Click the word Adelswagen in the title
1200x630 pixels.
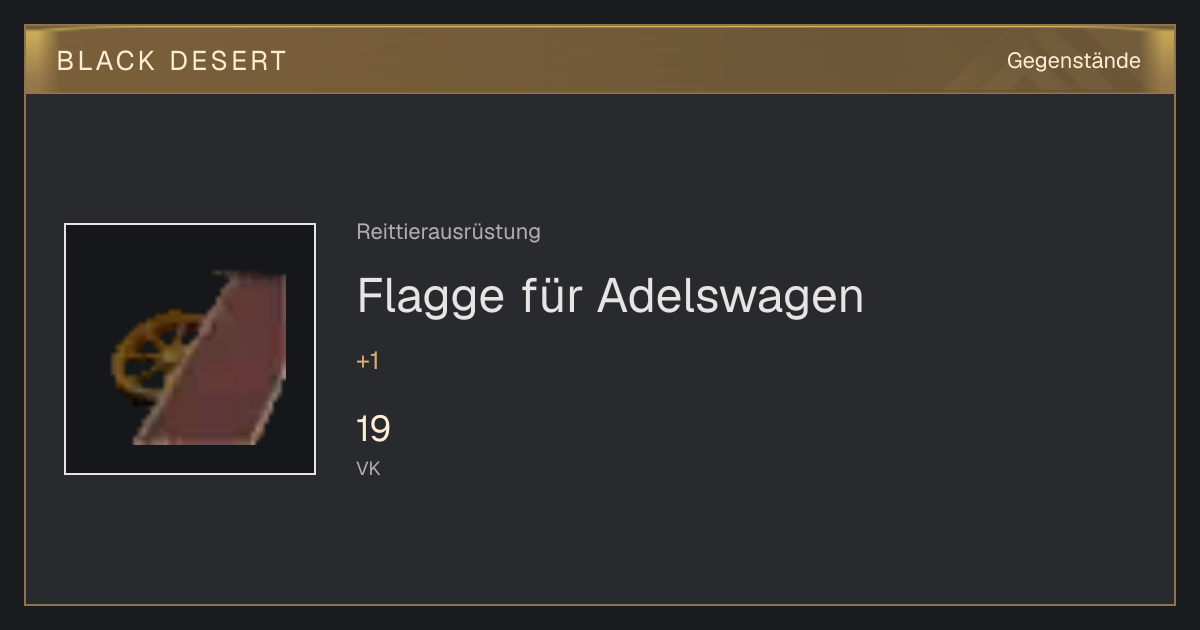[x=731, y=296]
